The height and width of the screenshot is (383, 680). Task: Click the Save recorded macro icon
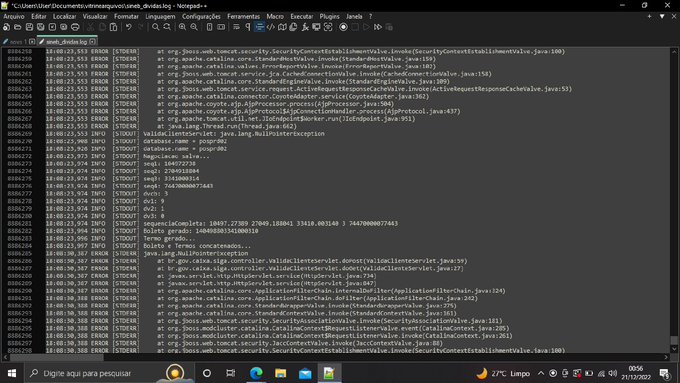point(389,27)
